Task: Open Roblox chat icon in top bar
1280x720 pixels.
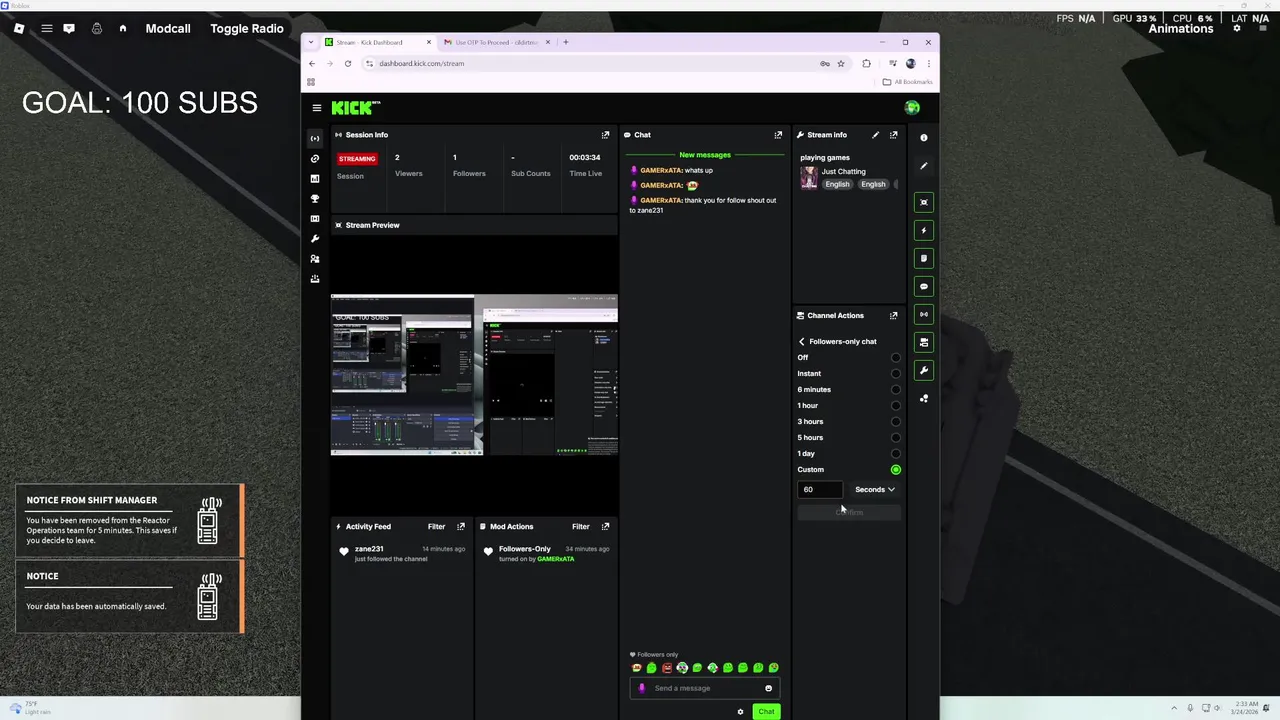Action: pos(69,28)
